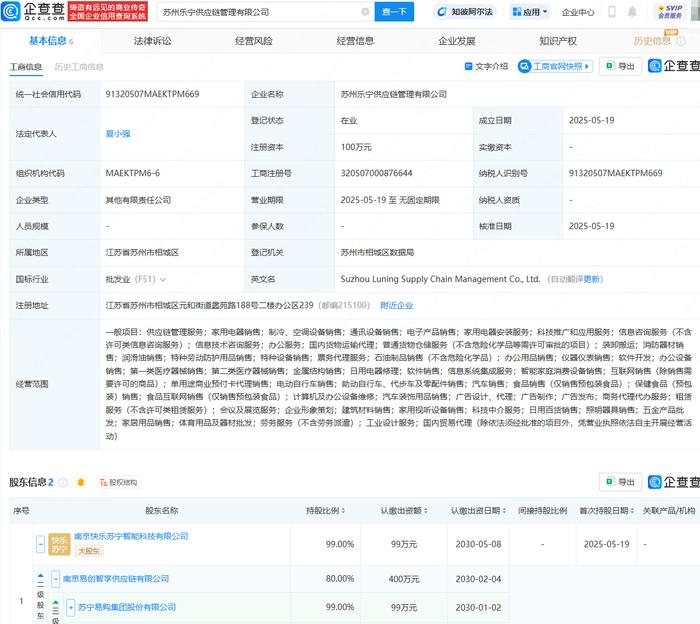The image size is (700, 624).
Task: Open the 企业发展 tab
Action: click(457, 41)
